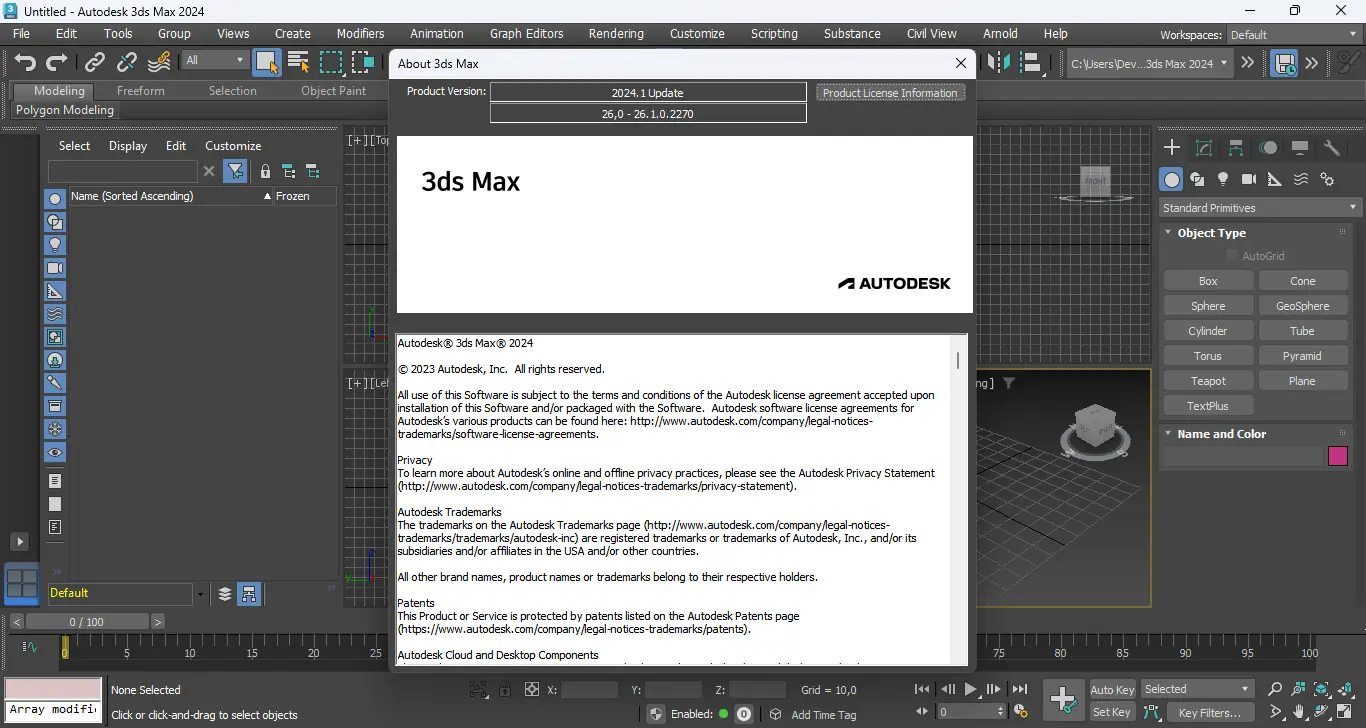This screenshot has width=1366, height=728.
Task: Click Zoom Extents All Selected icon
Action: point(1345,689)
